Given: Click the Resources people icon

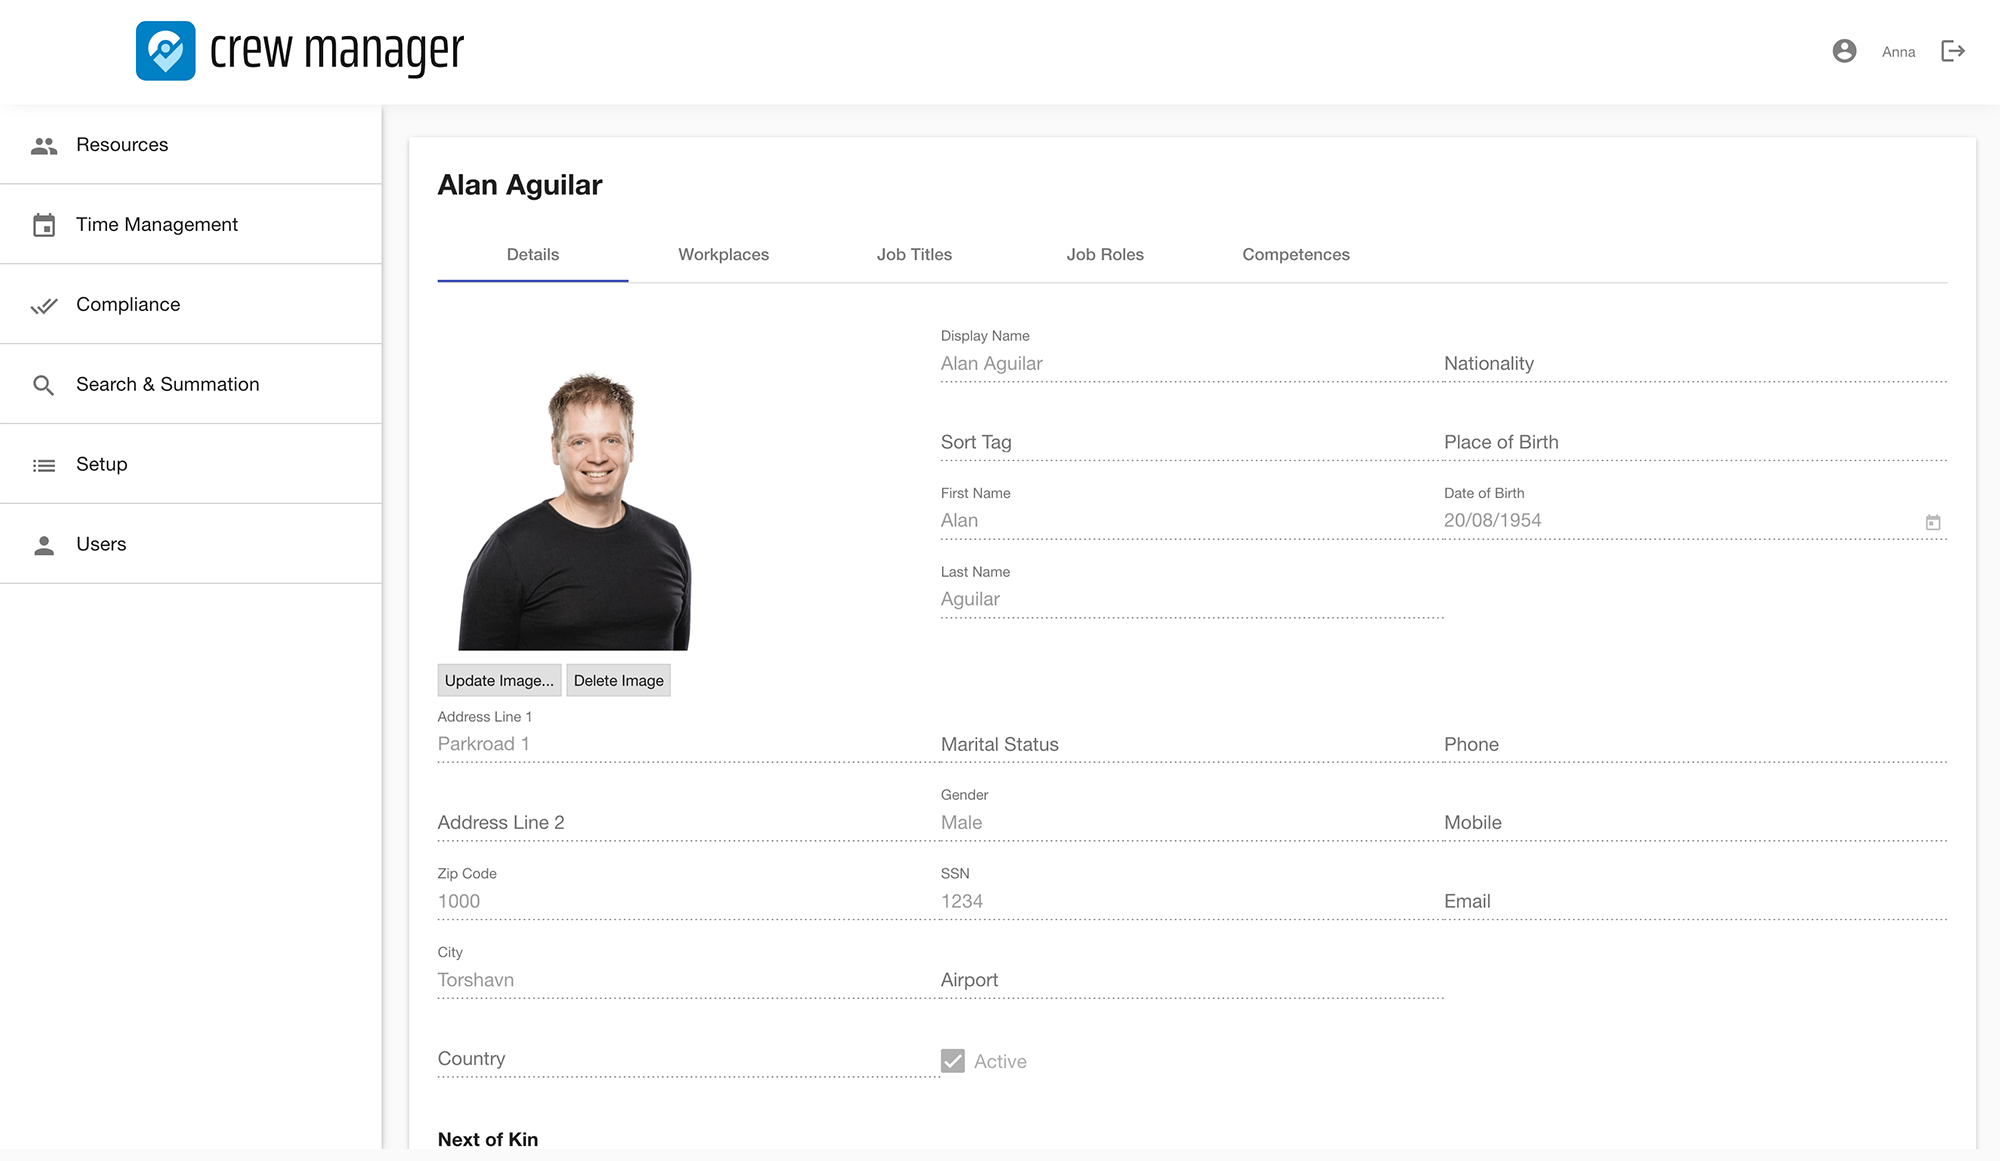Looking at the screenshot, I should (x=44, y=146).
